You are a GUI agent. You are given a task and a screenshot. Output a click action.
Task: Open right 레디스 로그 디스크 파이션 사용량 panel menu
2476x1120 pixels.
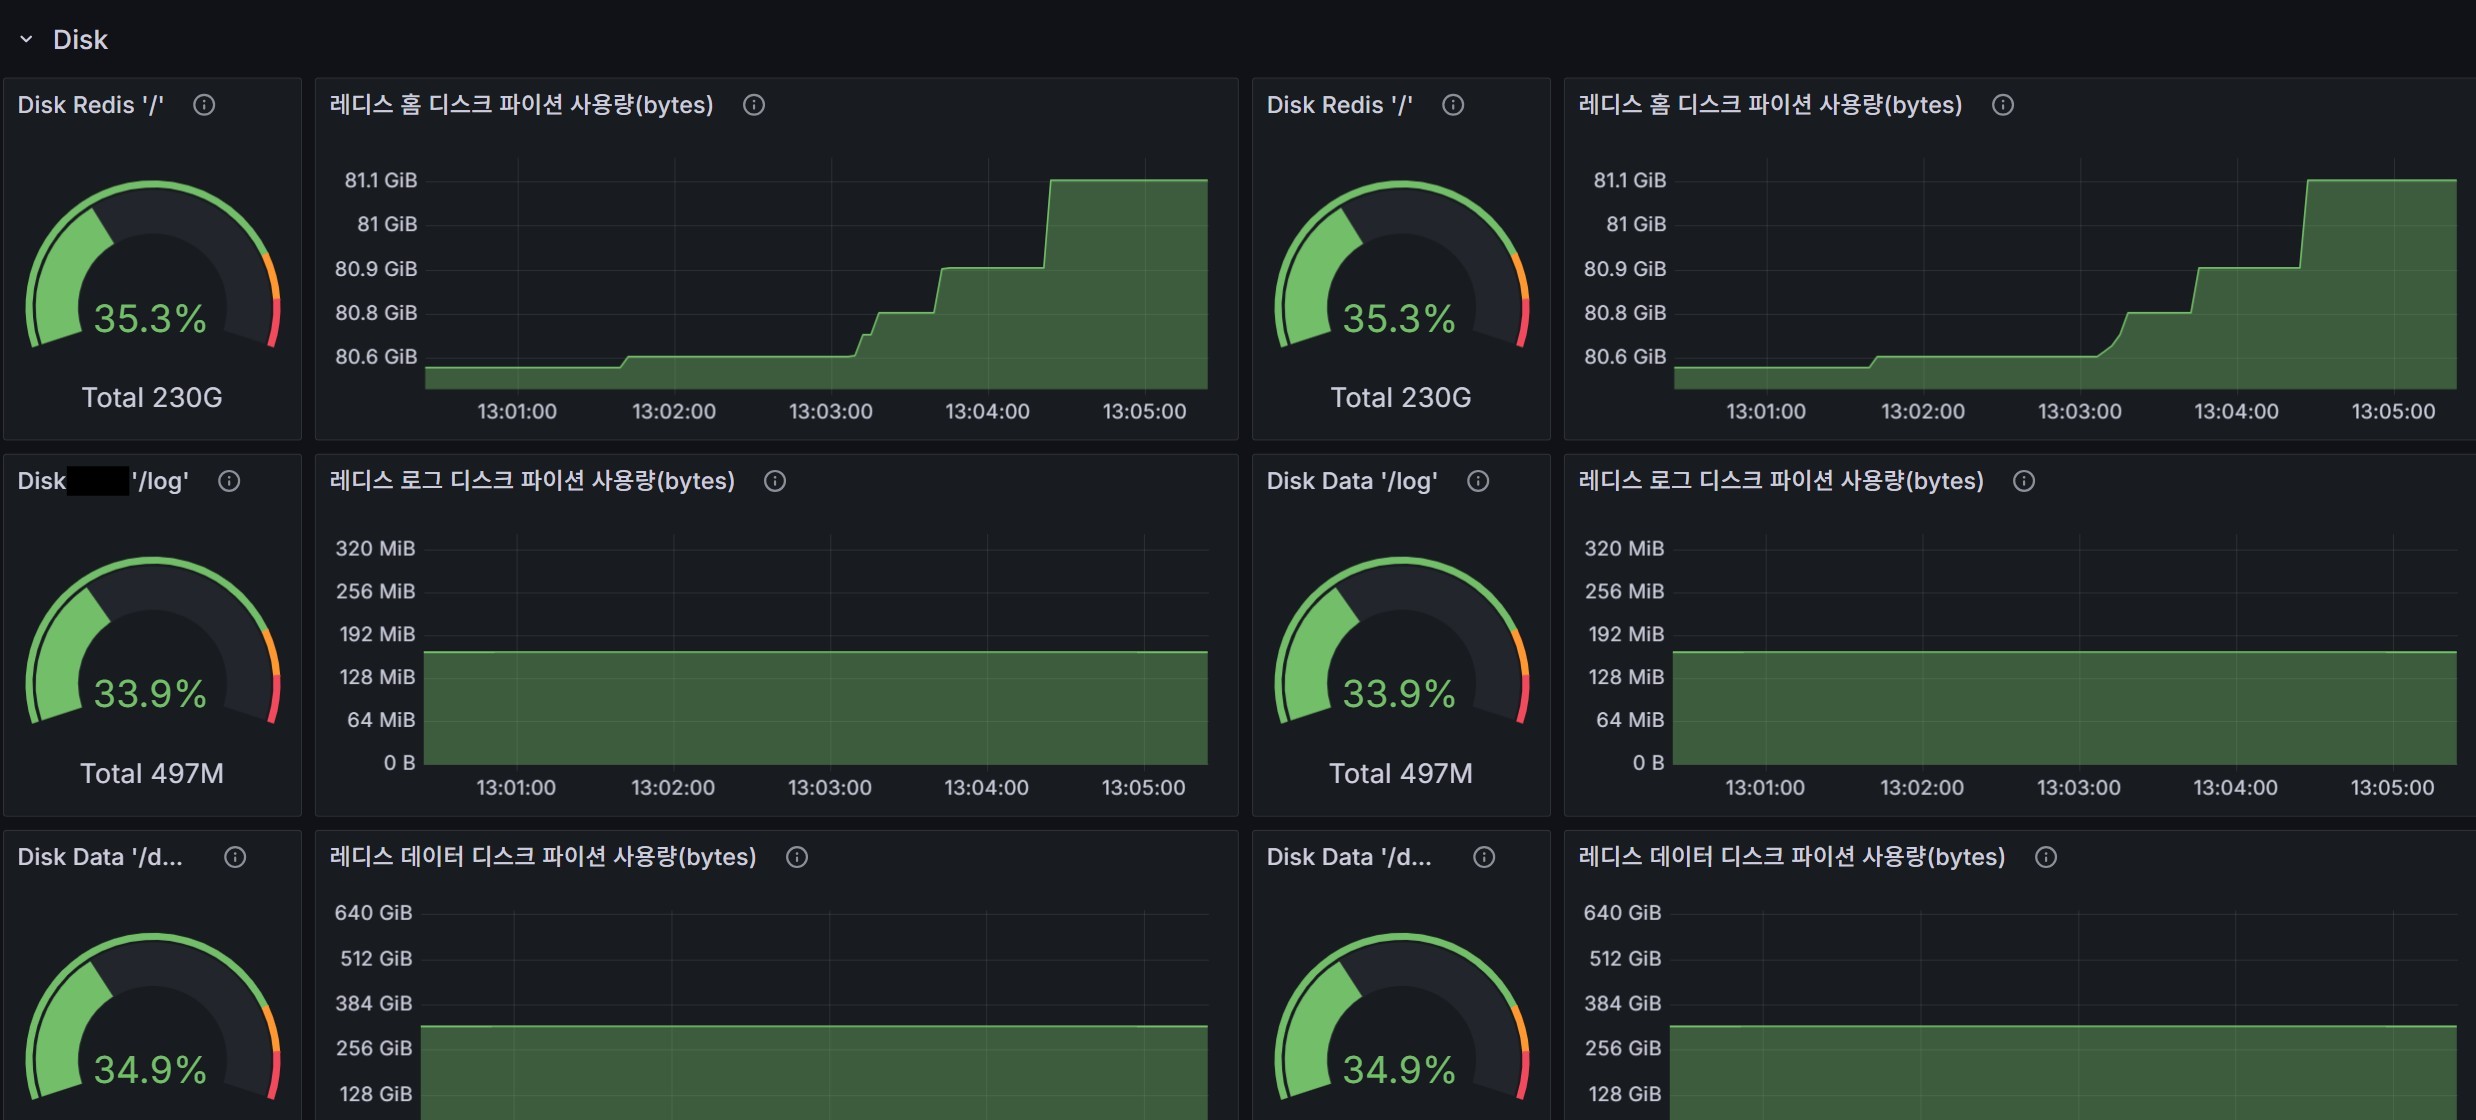pos(1780,481)
